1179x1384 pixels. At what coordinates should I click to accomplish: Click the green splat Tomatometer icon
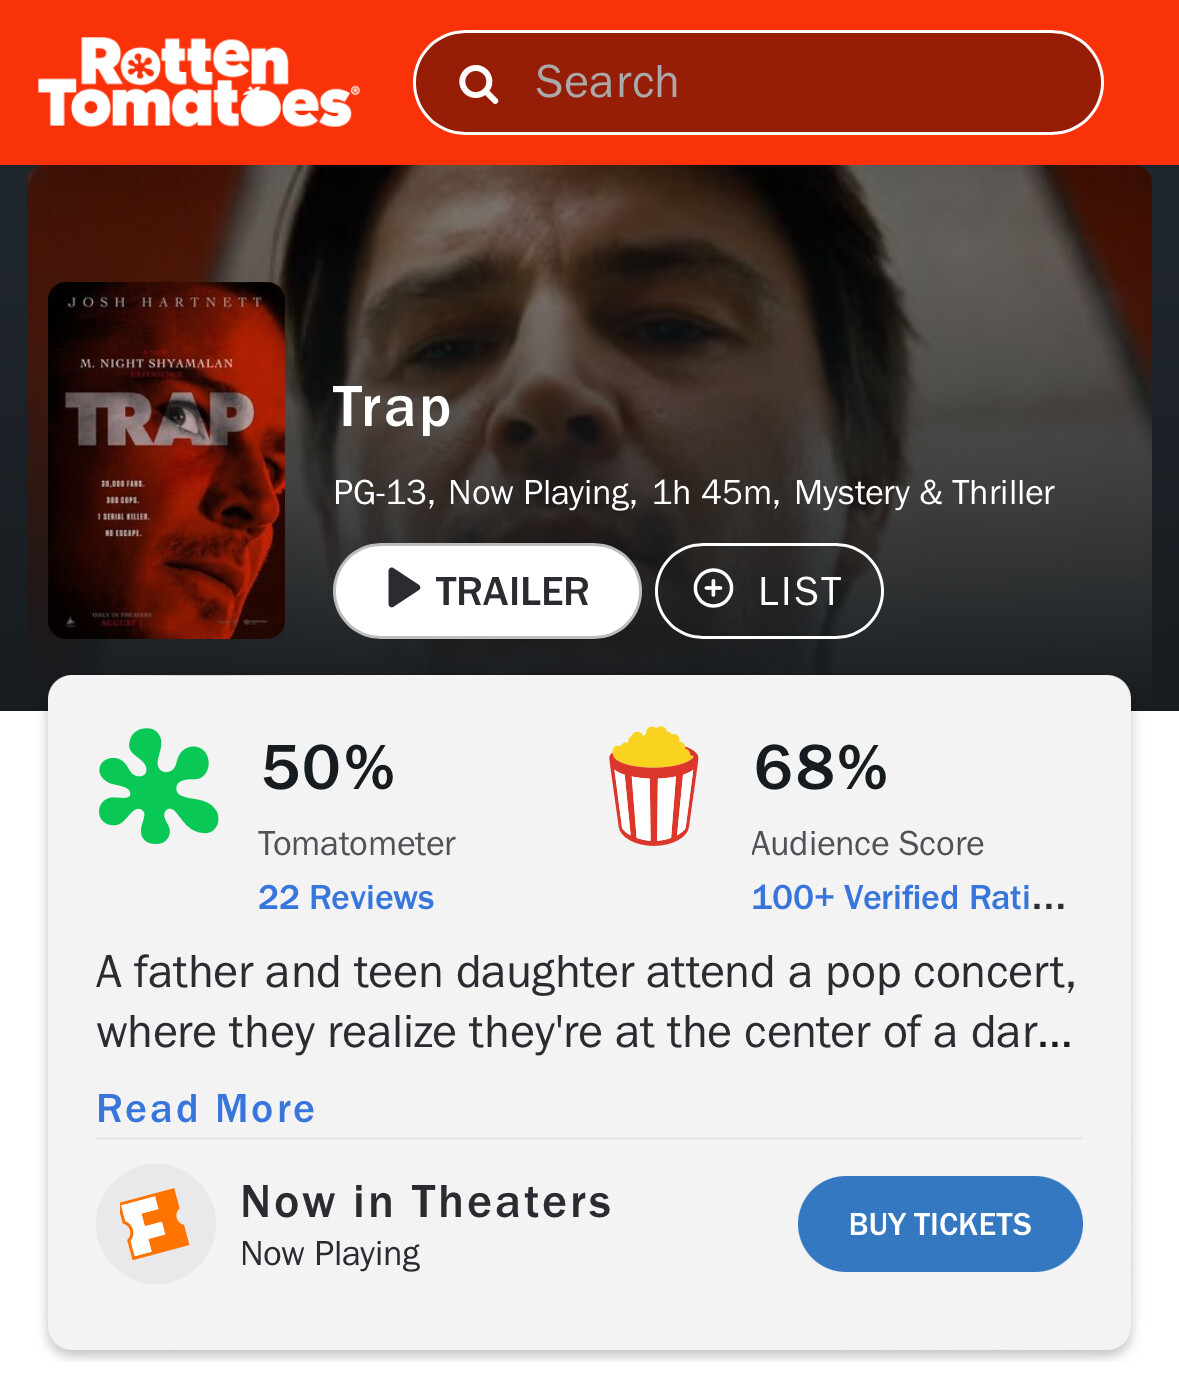pyautogui.click(x=158, y=786)
